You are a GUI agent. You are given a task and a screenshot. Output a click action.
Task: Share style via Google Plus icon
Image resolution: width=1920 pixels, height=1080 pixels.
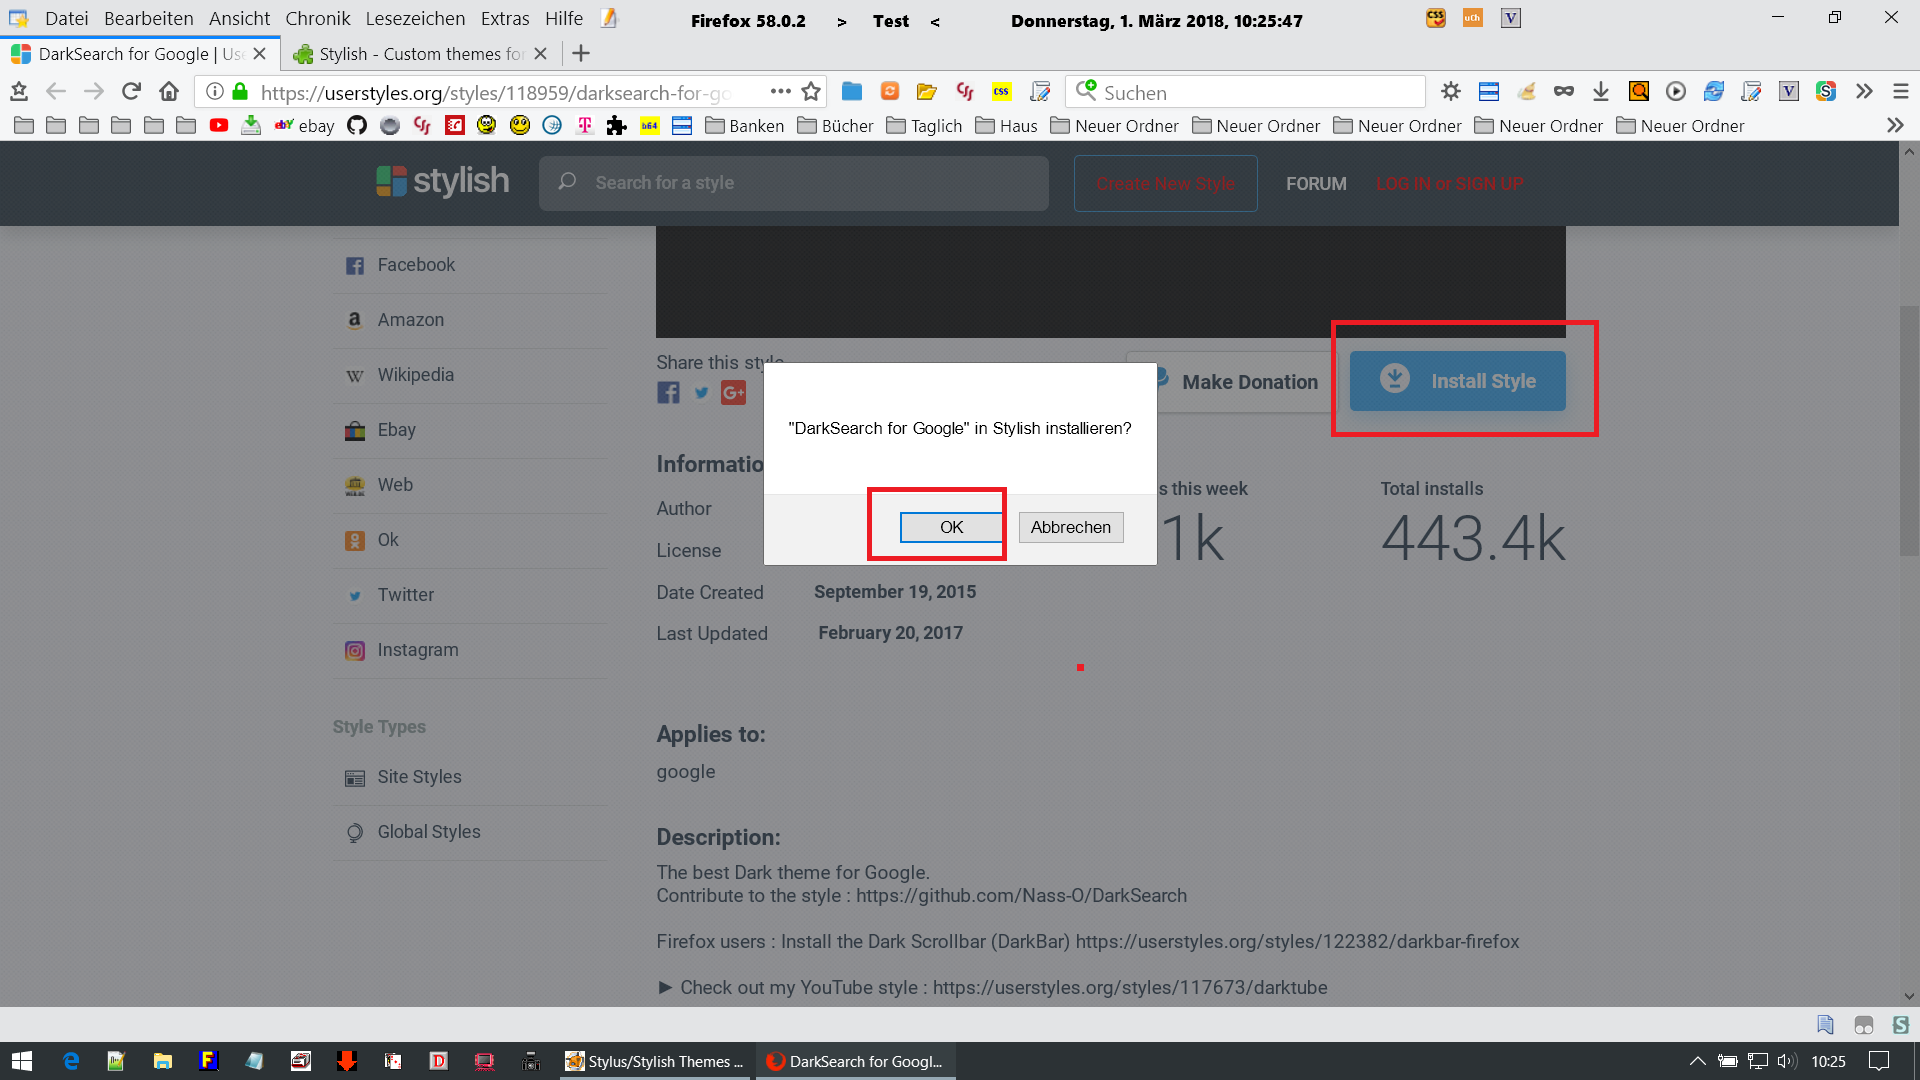click(x=733, y=393)
